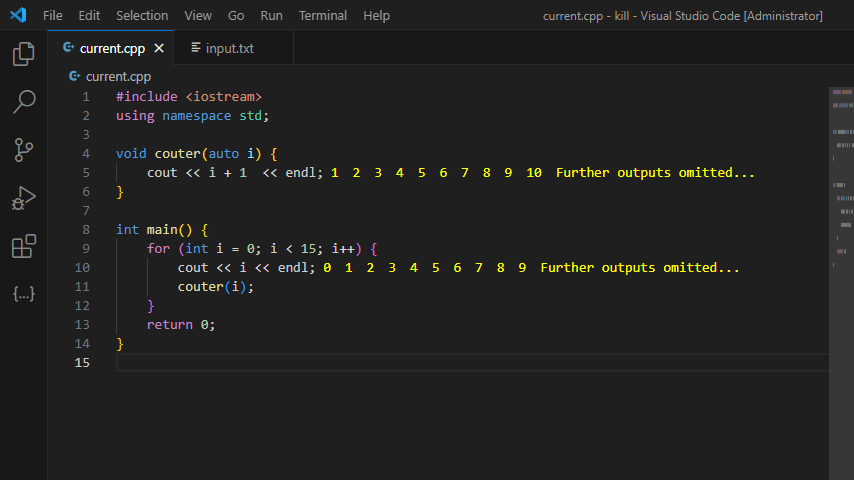Click the 'couter' function name on line 4

178,154
